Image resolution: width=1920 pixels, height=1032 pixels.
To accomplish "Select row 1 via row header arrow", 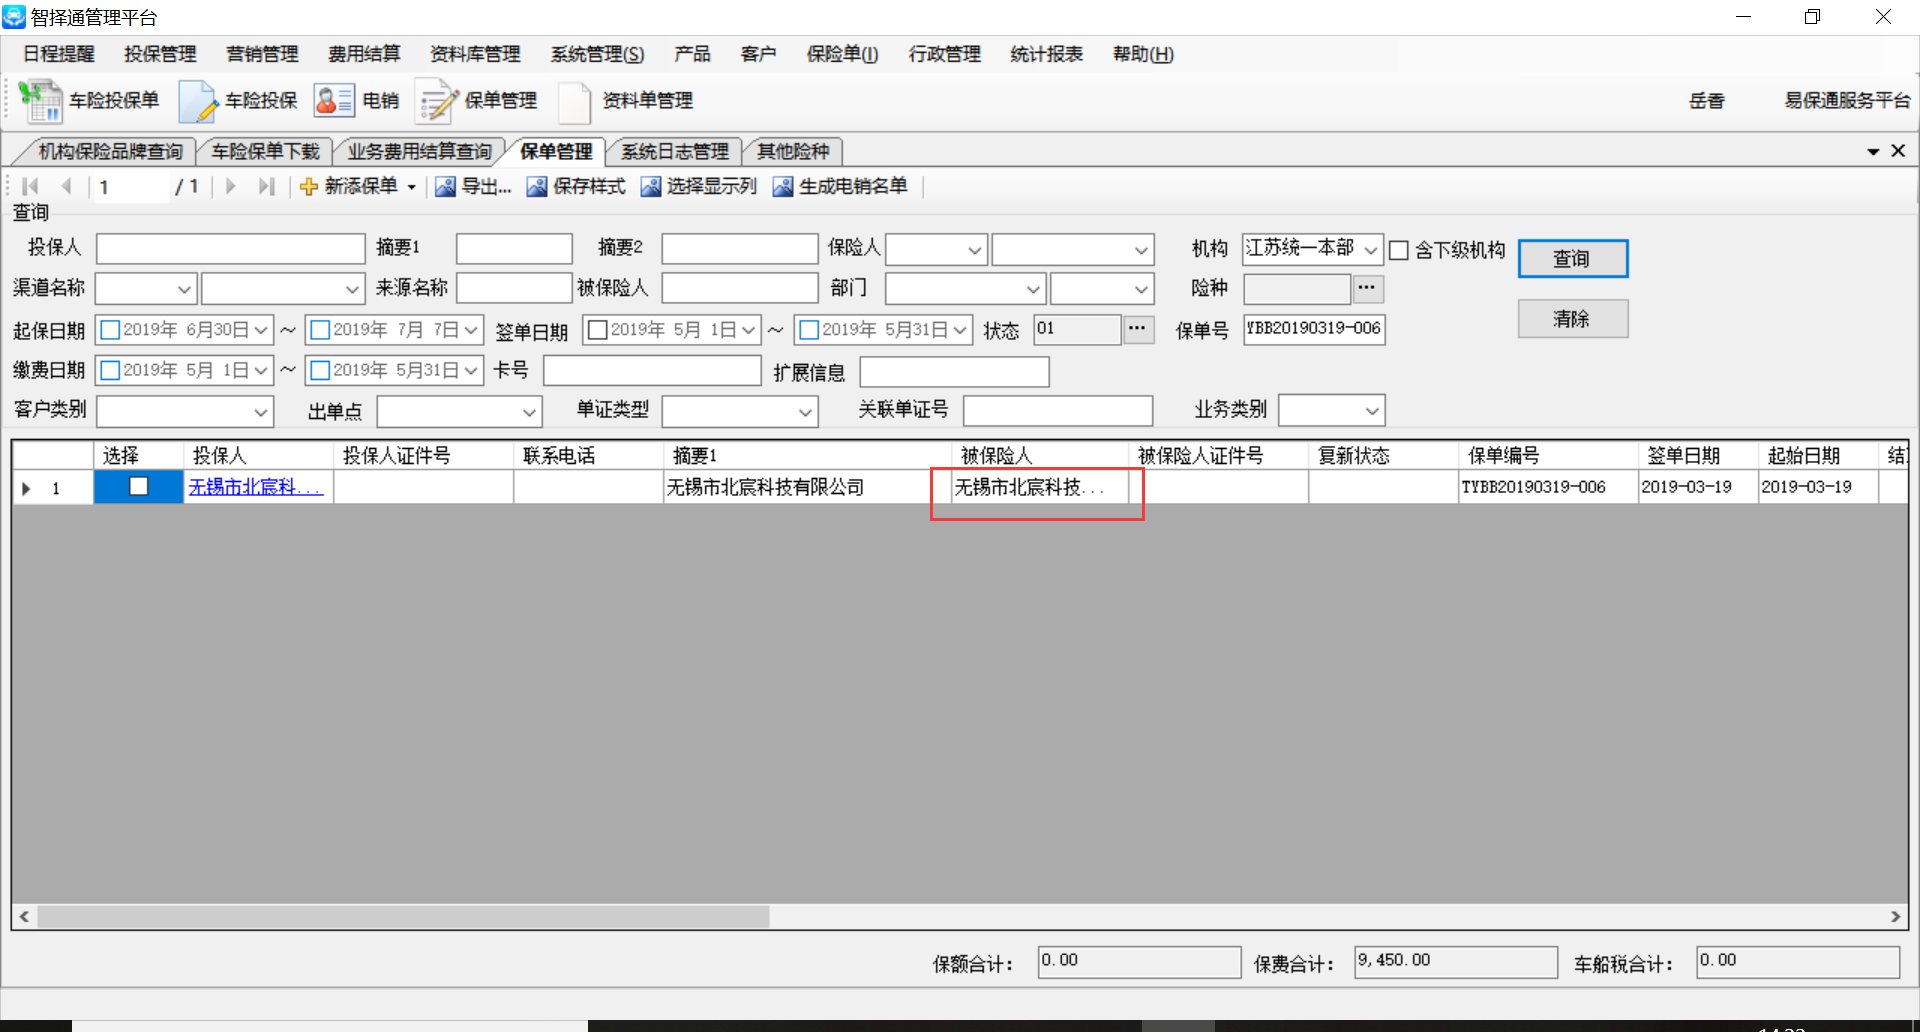I will click(27, 488).
